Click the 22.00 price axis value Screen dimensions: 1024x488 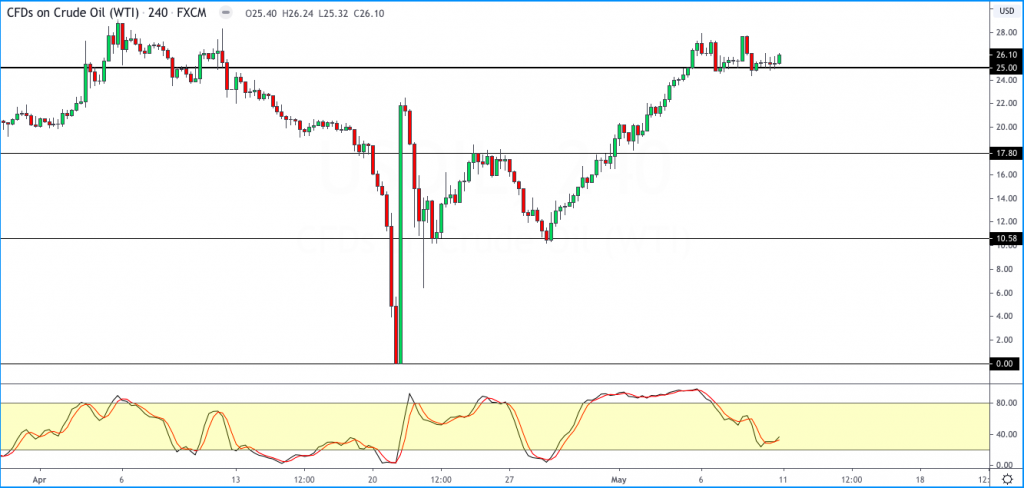(1006, 103)
